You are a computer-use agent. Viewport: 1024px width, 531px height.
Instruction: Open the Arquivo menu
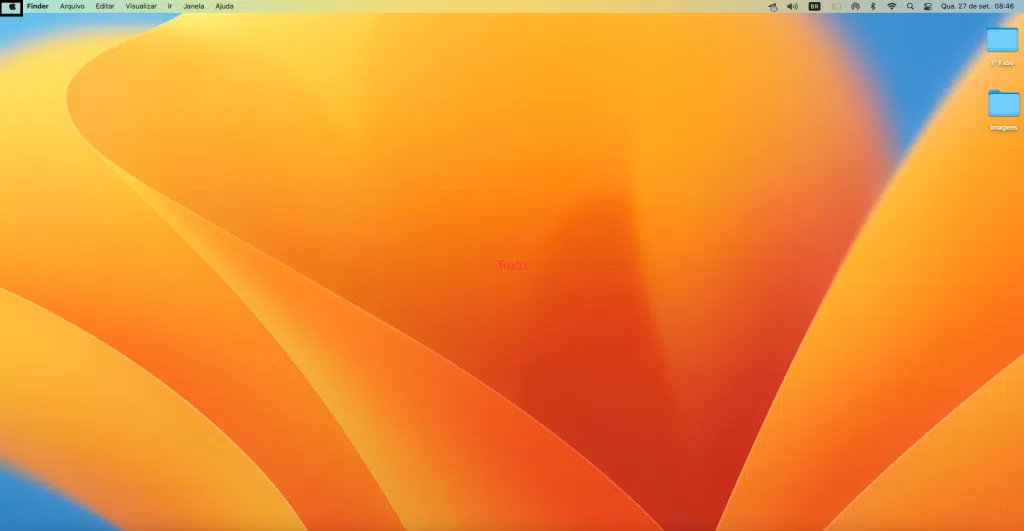click(72, 7)
